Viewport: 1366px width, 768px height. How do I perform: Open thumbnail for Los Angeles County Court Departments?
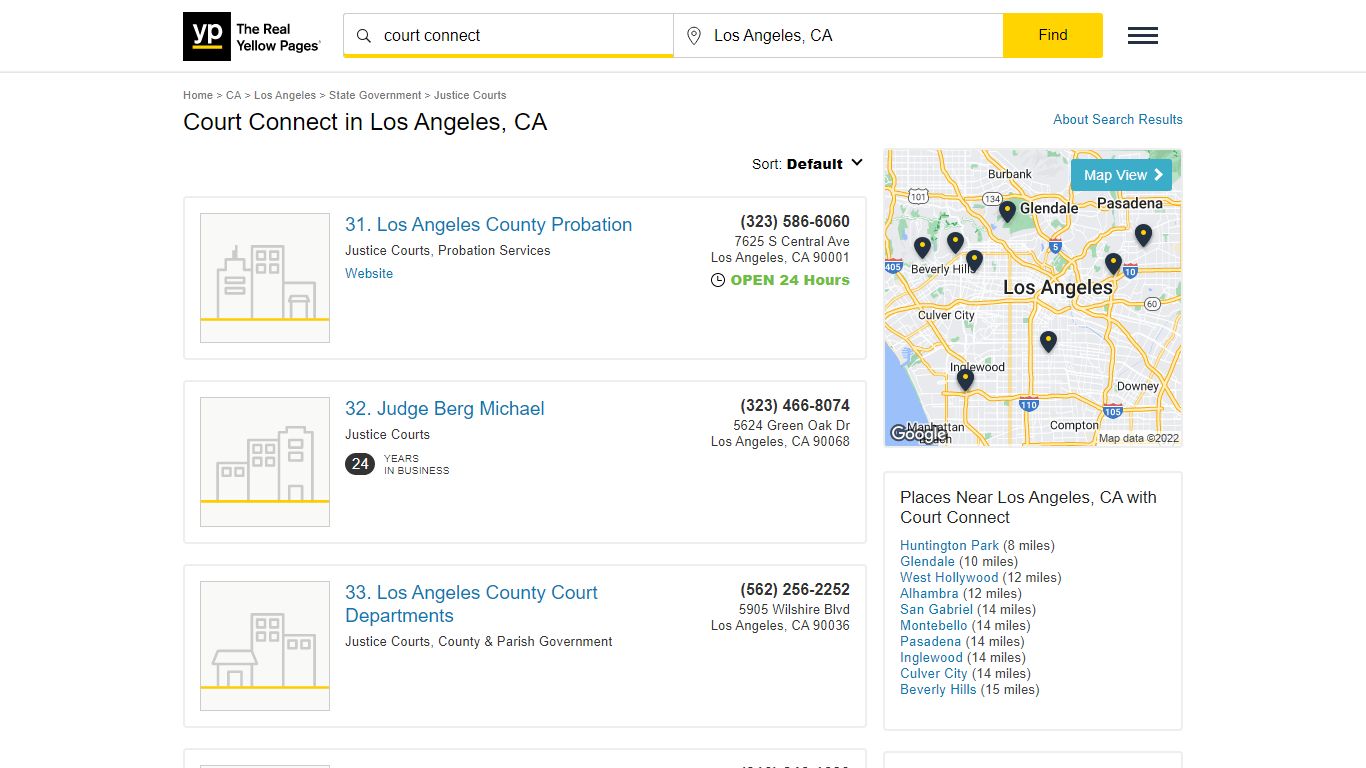click(x=265, y=646)
